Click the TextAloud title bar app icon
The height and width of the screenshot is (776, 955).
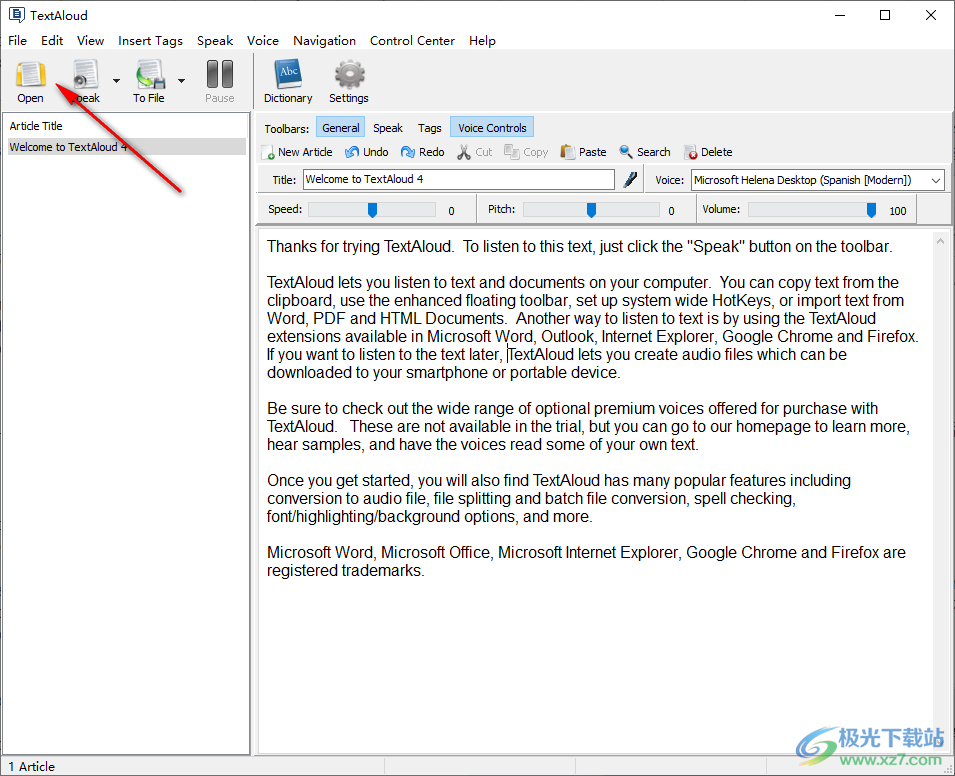16,15
